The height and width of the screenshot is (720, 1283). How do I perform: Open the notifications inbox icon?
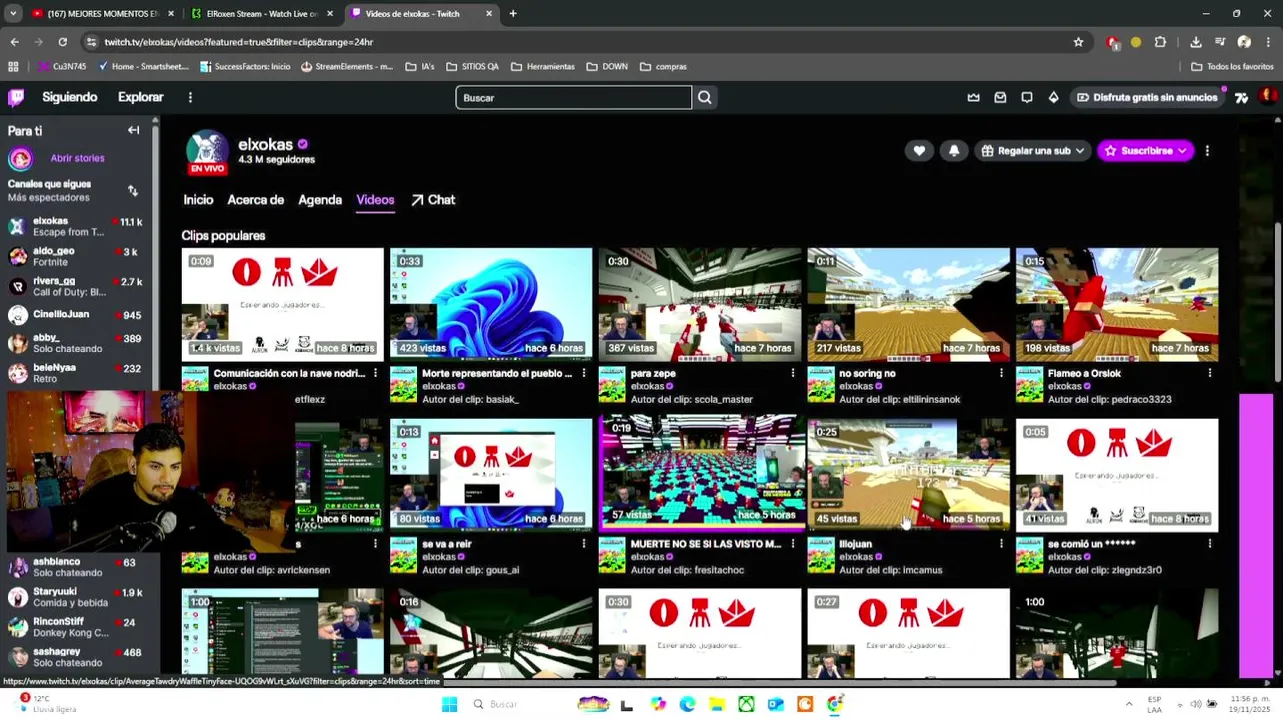tap(1000, 97)
